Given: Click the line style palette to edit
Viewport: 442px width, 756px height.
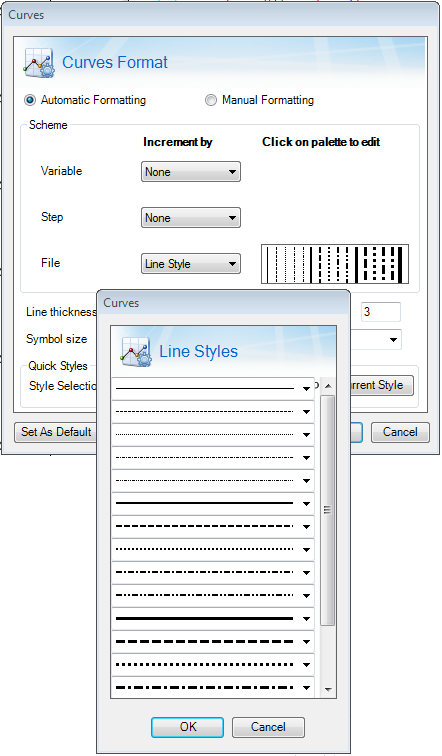Looking at the screenshot, I should 335,264.
